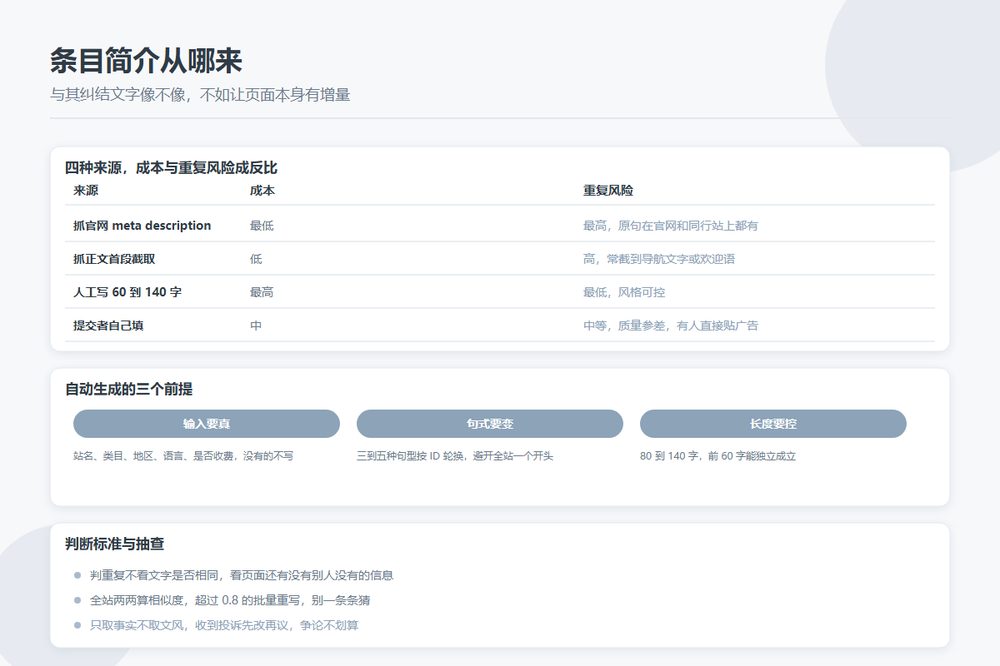Click the cell 中等，质量参差，有人直接贴广告

[x=670, y=325]
